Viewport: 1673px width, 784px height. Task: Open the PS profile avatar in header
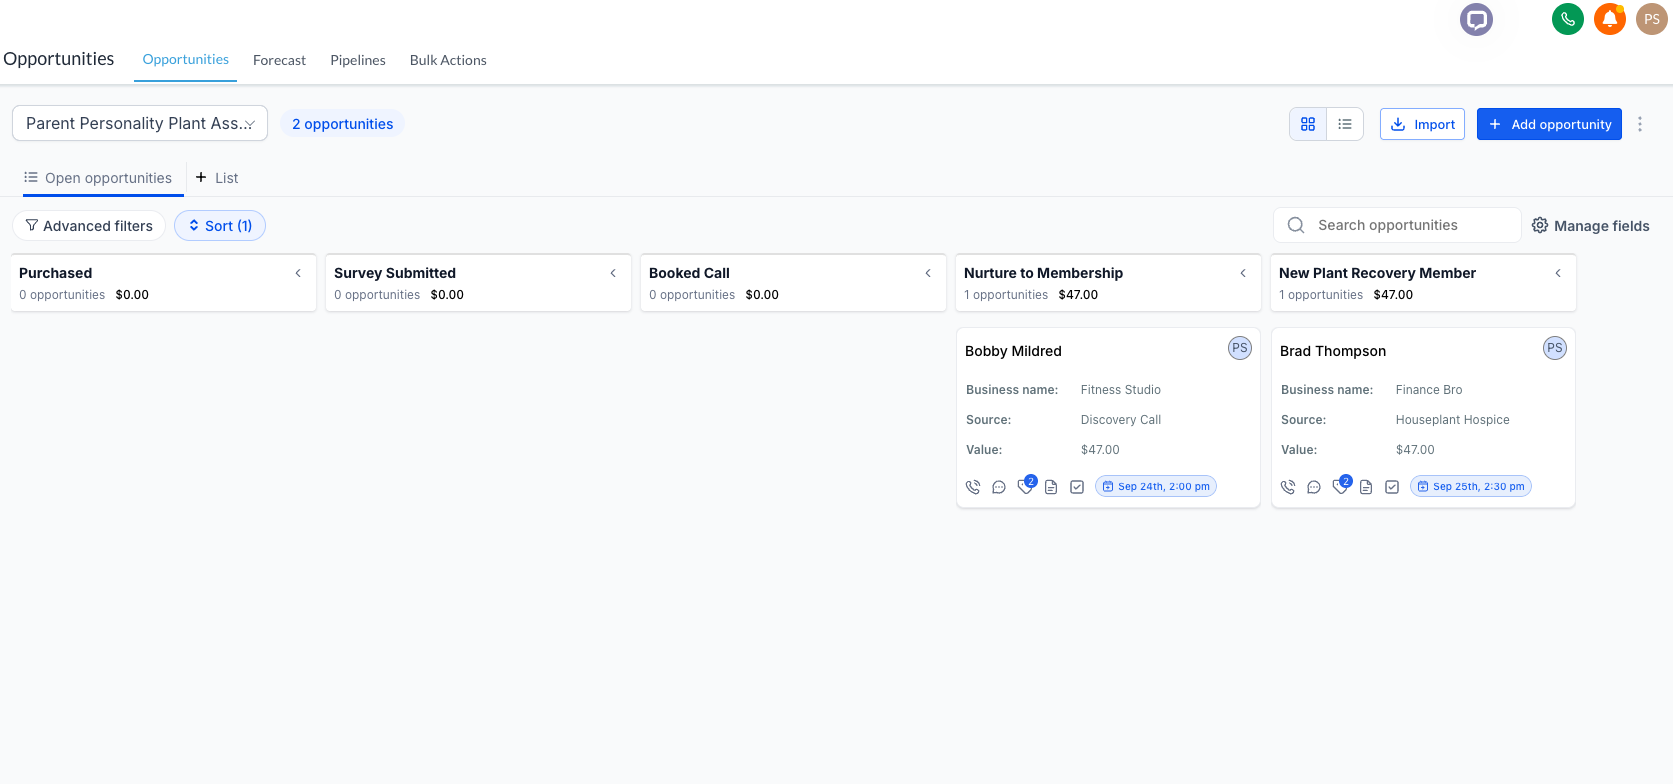tap(1652, 19)
